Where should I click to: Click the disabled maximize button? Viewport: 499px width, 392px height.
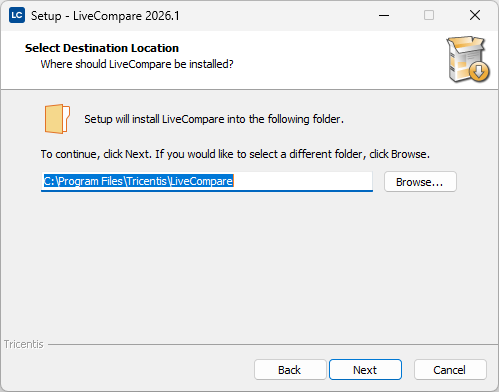(x=429, y=15)
